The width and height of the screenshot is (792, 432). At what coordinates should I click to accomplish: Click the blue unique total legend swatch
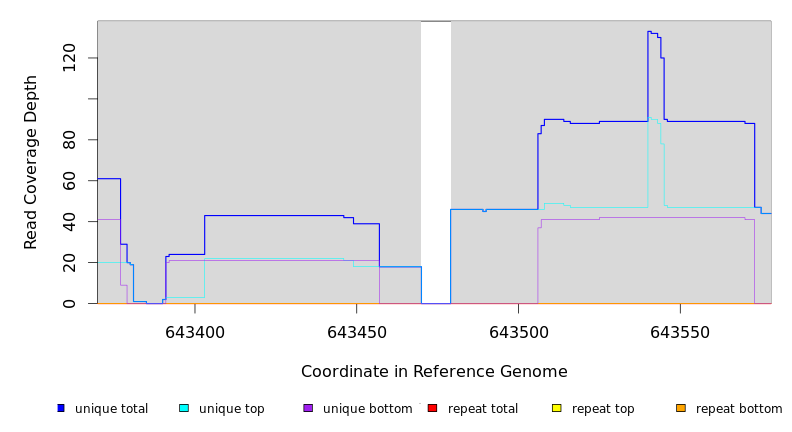(x=61, y=408)
